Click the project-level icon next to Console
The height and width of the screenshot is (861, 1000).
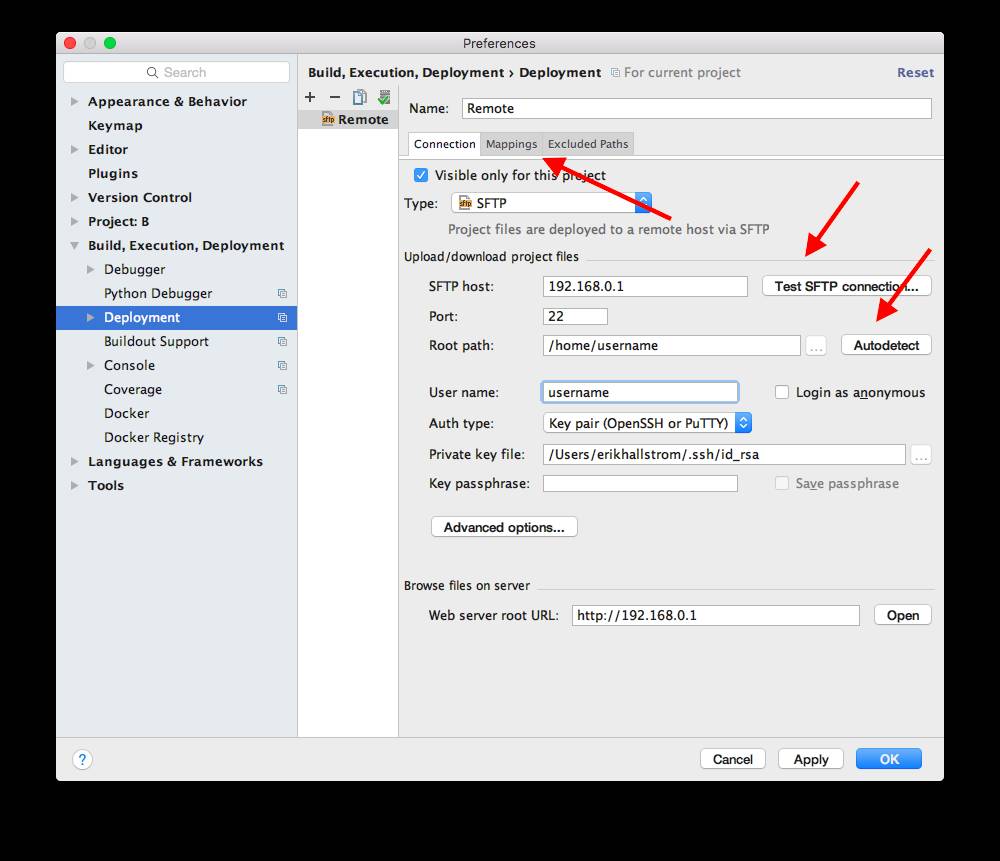coord(283,365)
